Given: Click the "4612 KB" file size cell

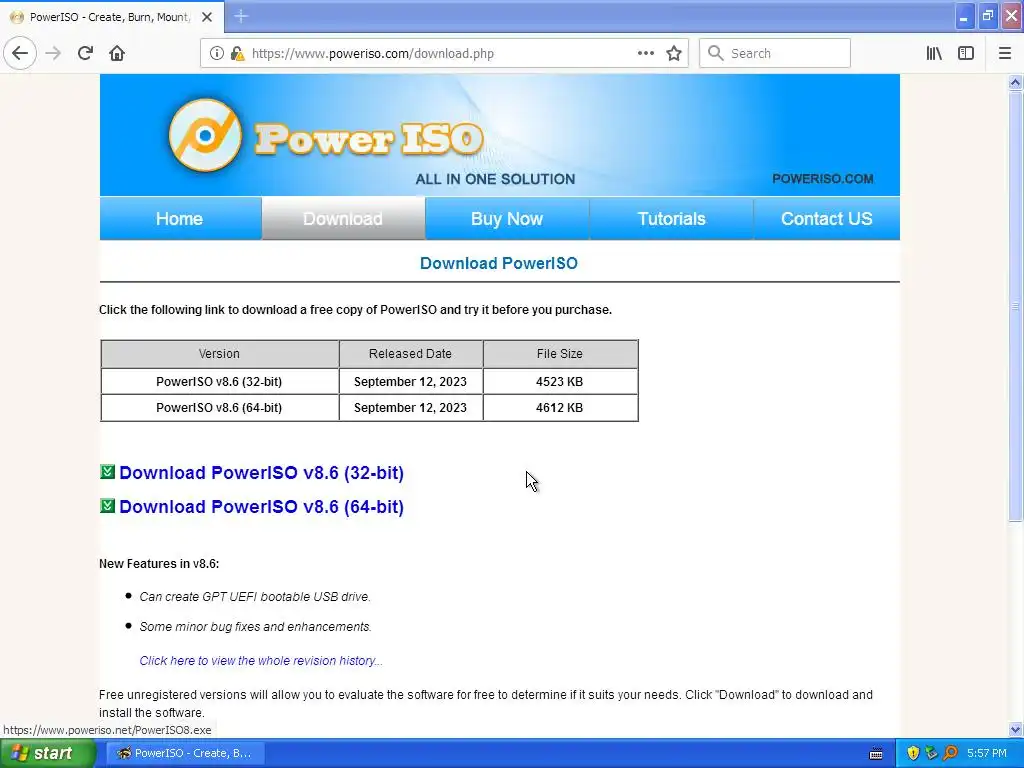Looking at the screenshot, I should coord(560,408).
